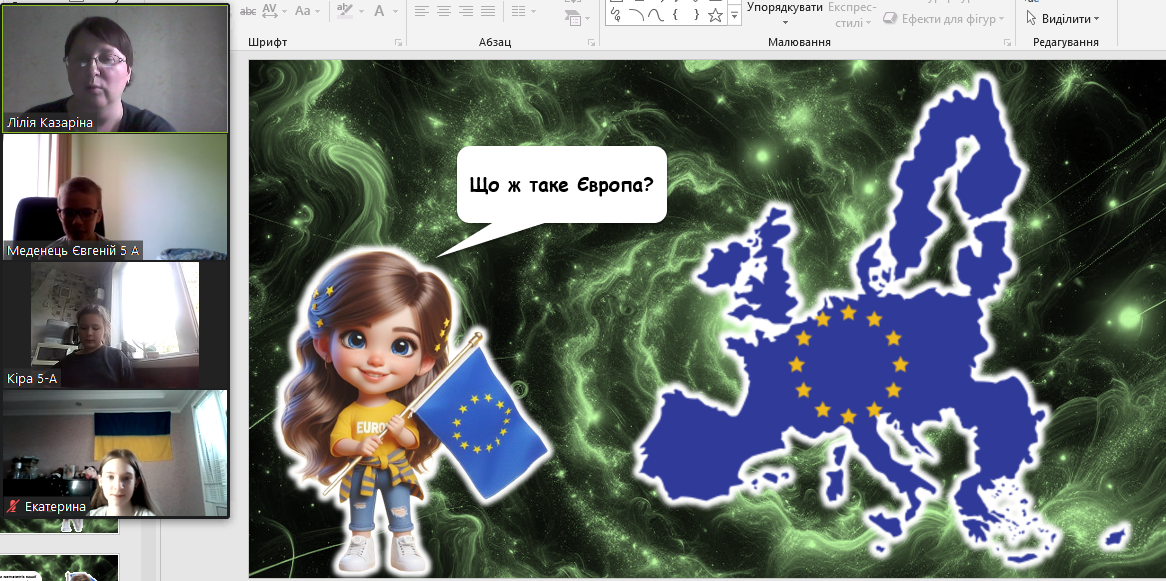The height and width of the screenshot is (581, 1166).
Task: Select the 5-point Star shape
Action: [x=715, y=14]
